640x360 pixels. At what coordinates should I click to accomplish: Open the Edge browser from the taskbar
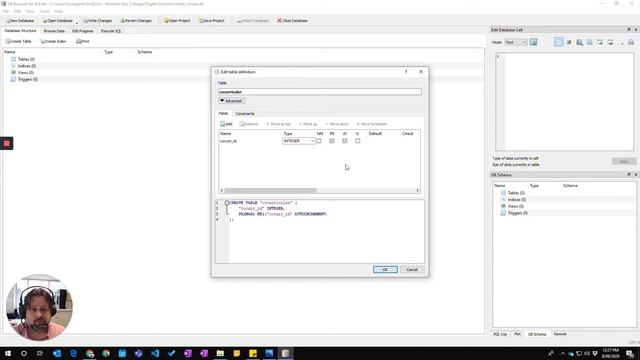point(73,353)
